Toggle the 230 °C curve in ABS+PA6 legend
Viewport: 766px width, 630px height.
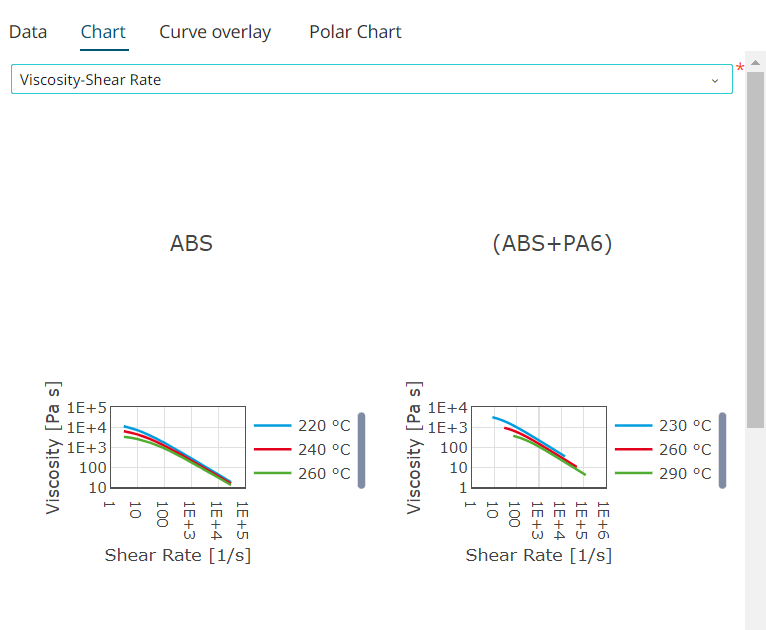[x=663, y=426]
